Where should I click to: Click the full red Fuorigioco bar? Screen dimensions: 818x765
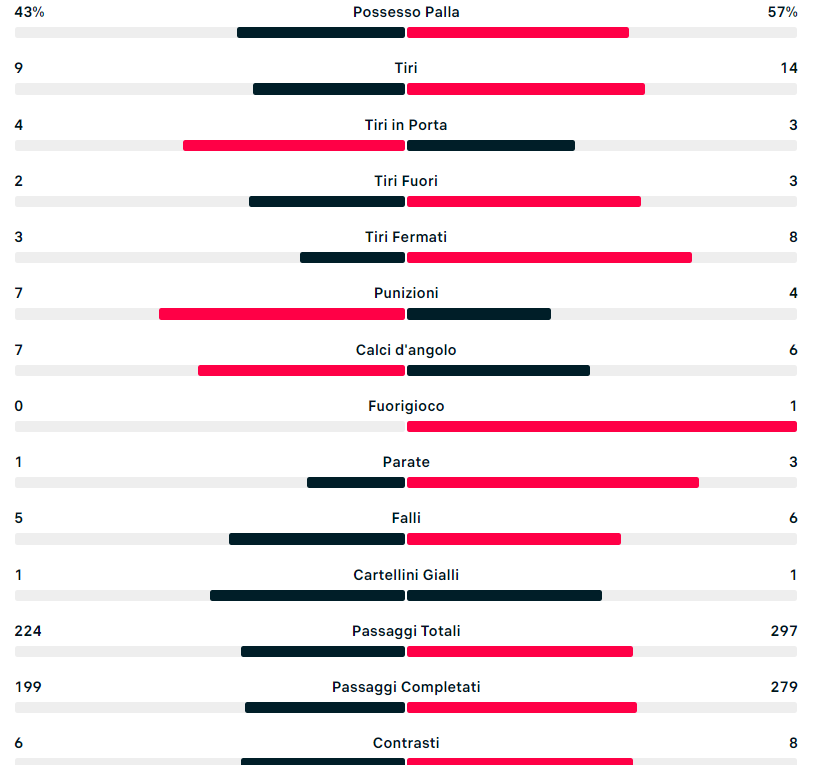(x=602, y=427)
